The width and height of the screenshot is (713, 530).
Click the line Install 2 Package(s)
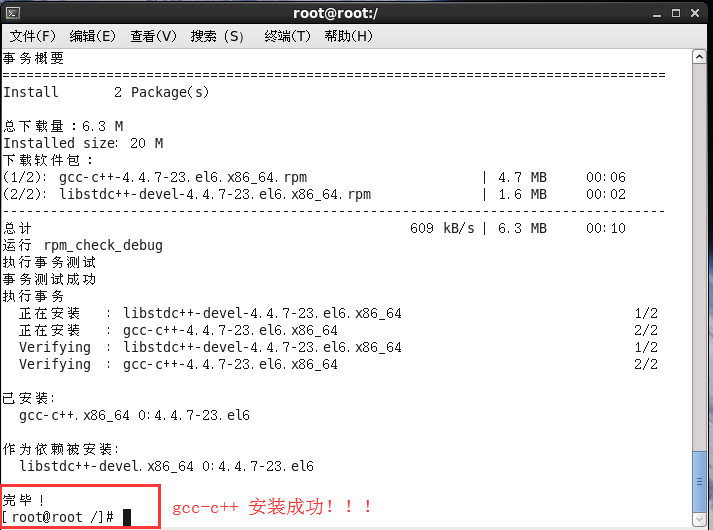(x=106, y=92)
